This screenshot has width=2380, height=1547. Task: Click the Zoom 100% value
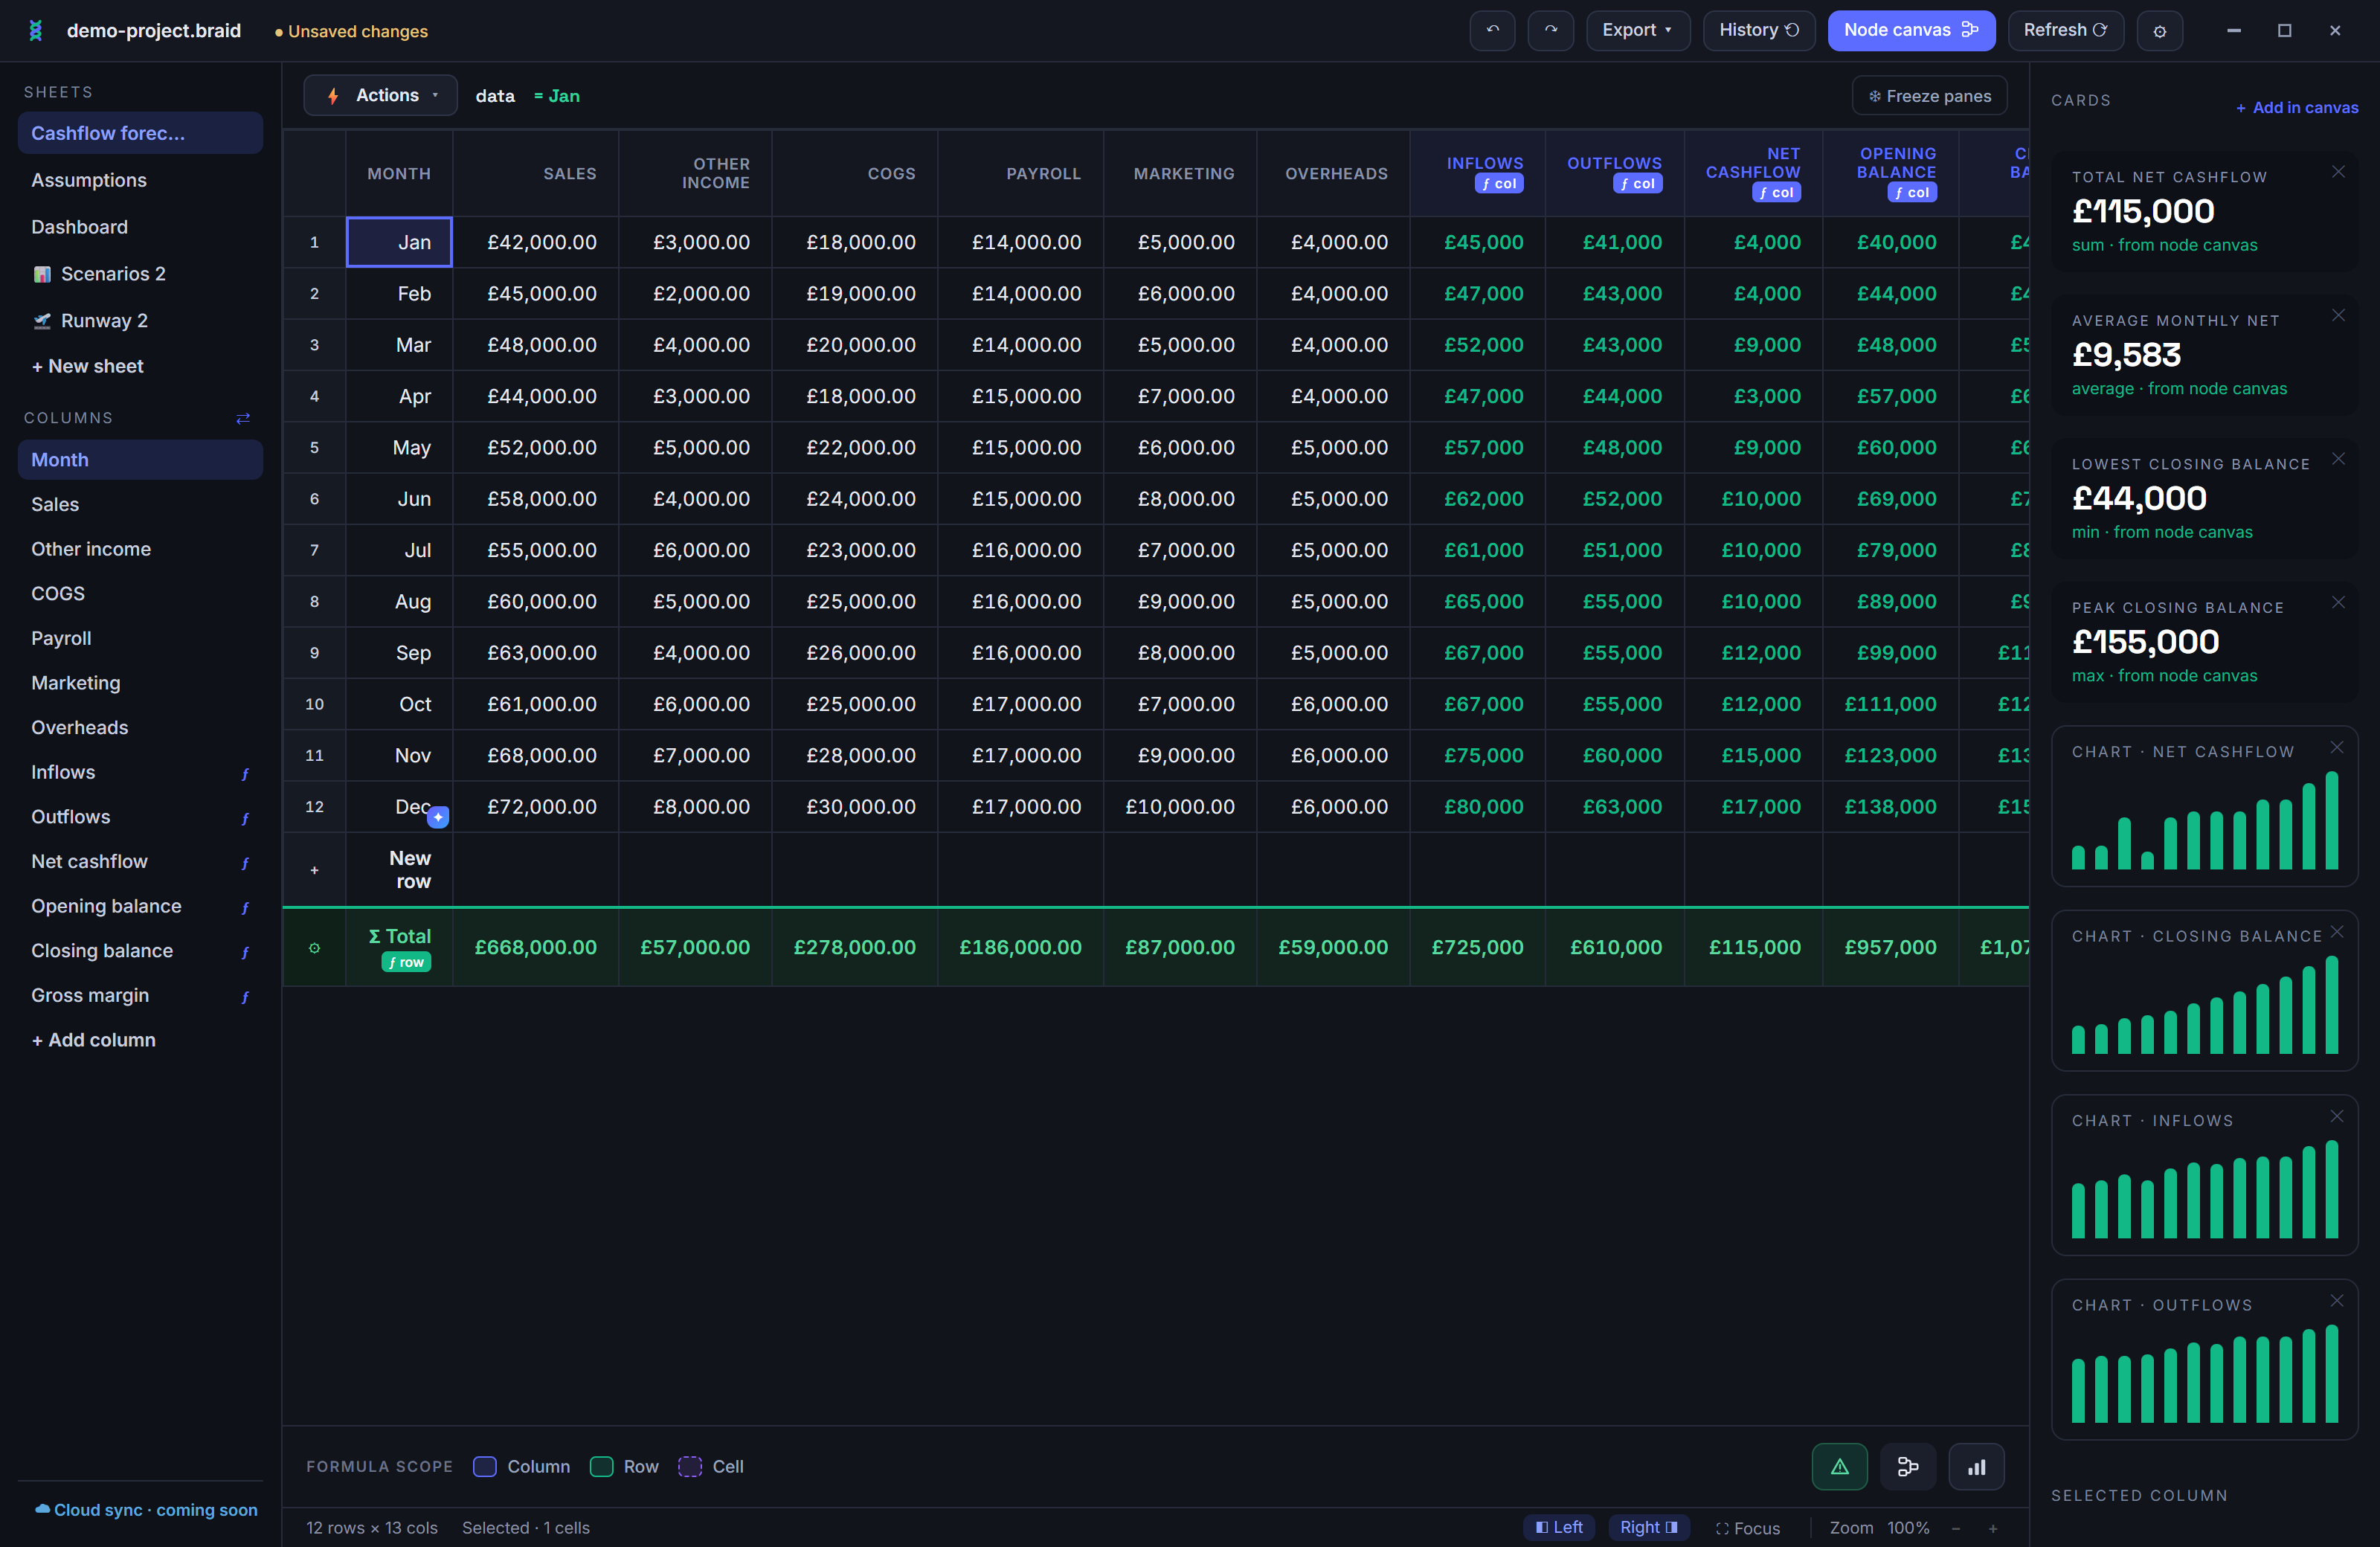coord(1908,1528)
